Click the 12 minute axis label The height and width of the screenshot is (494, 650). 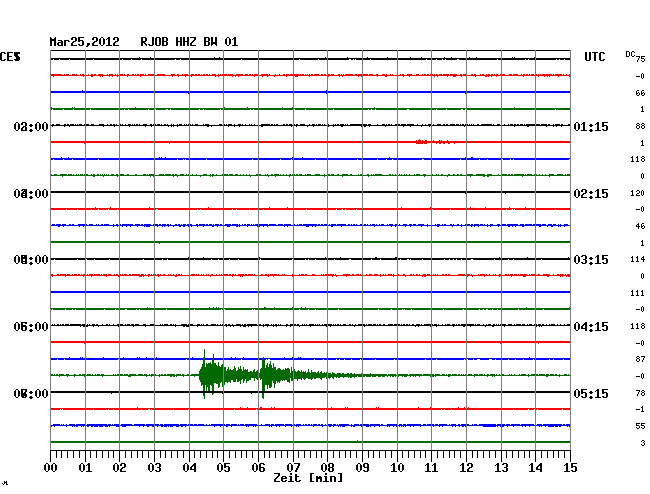466,468
